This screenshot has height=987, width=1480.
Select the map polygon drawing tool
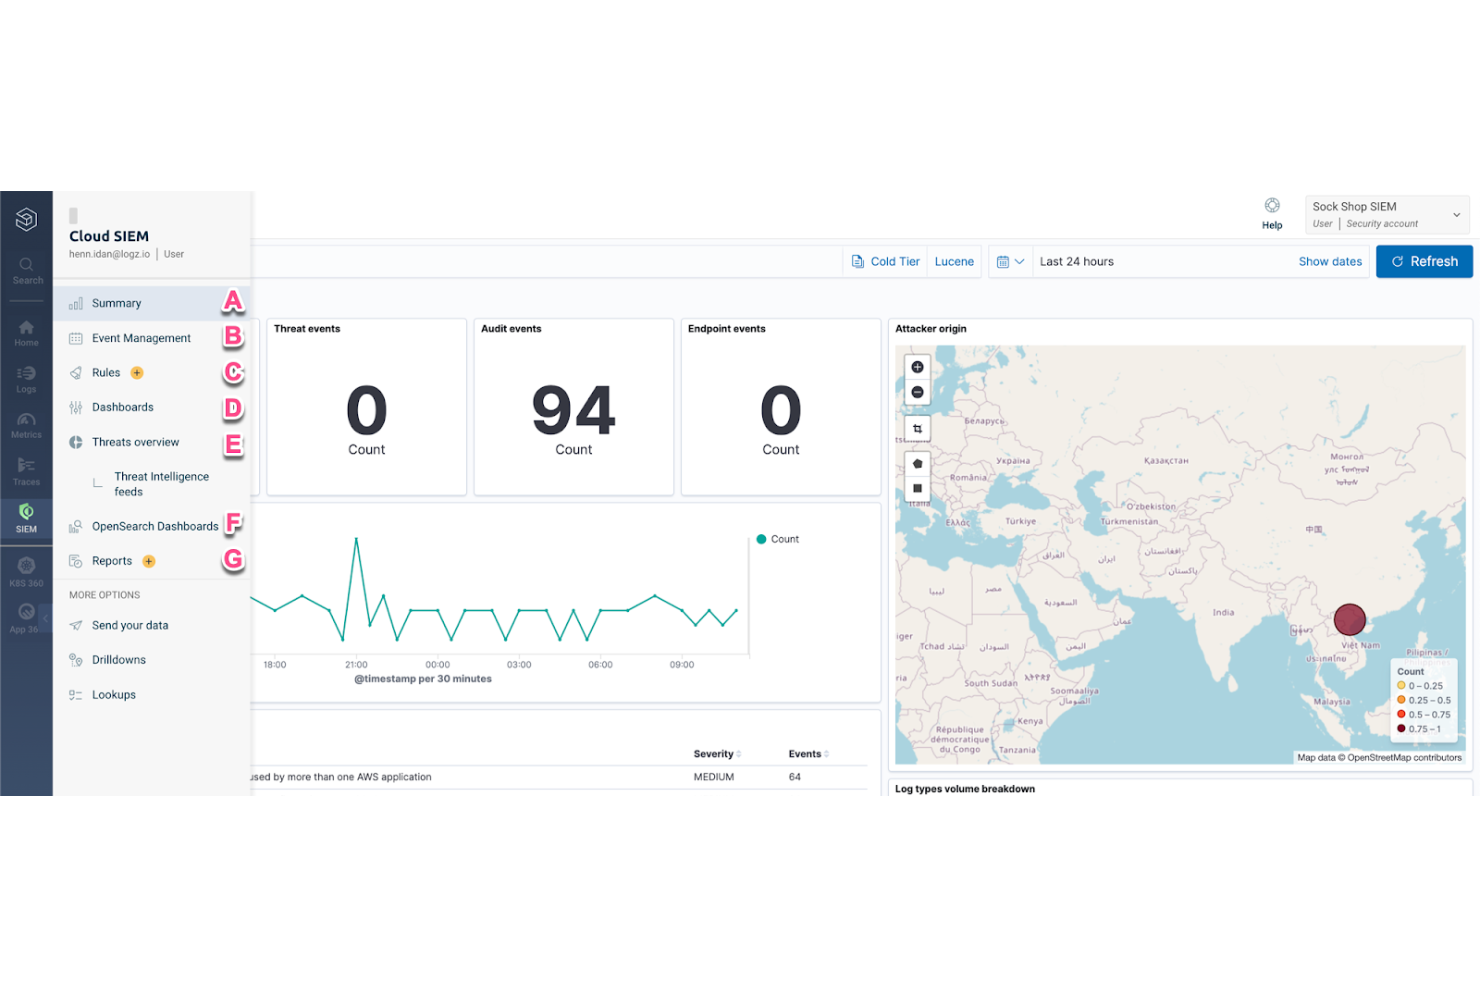coord(917,463)
